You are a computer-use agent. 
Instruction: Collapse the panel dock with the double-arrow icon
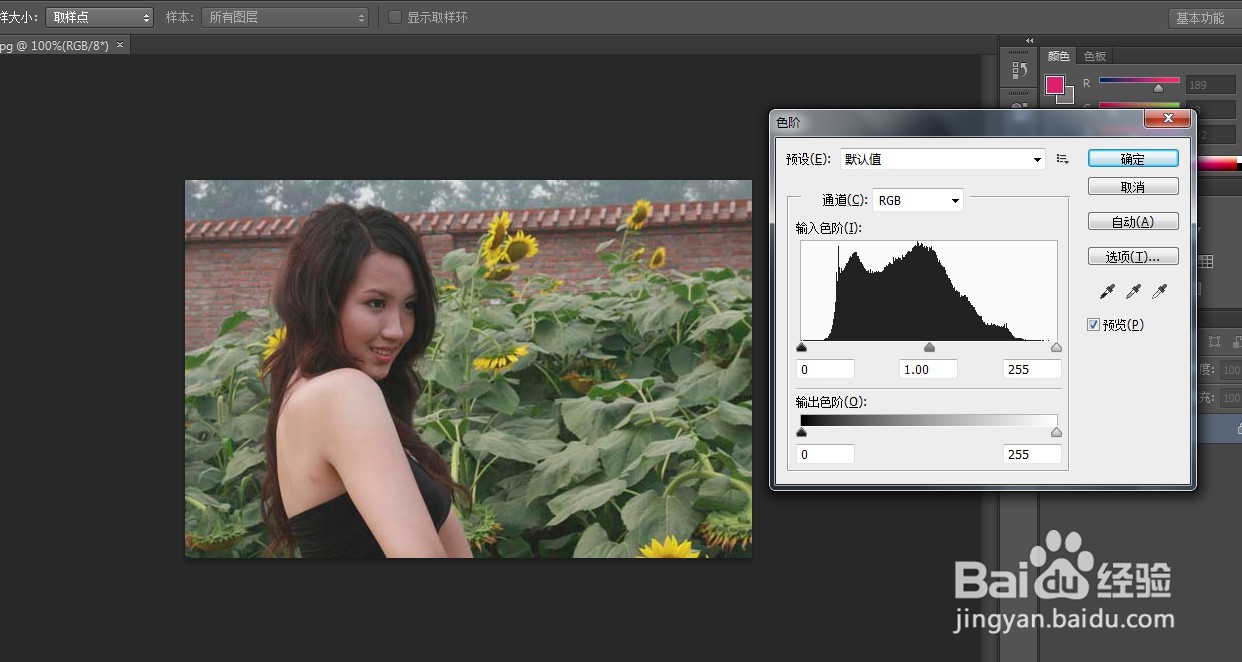(1029, 41)
